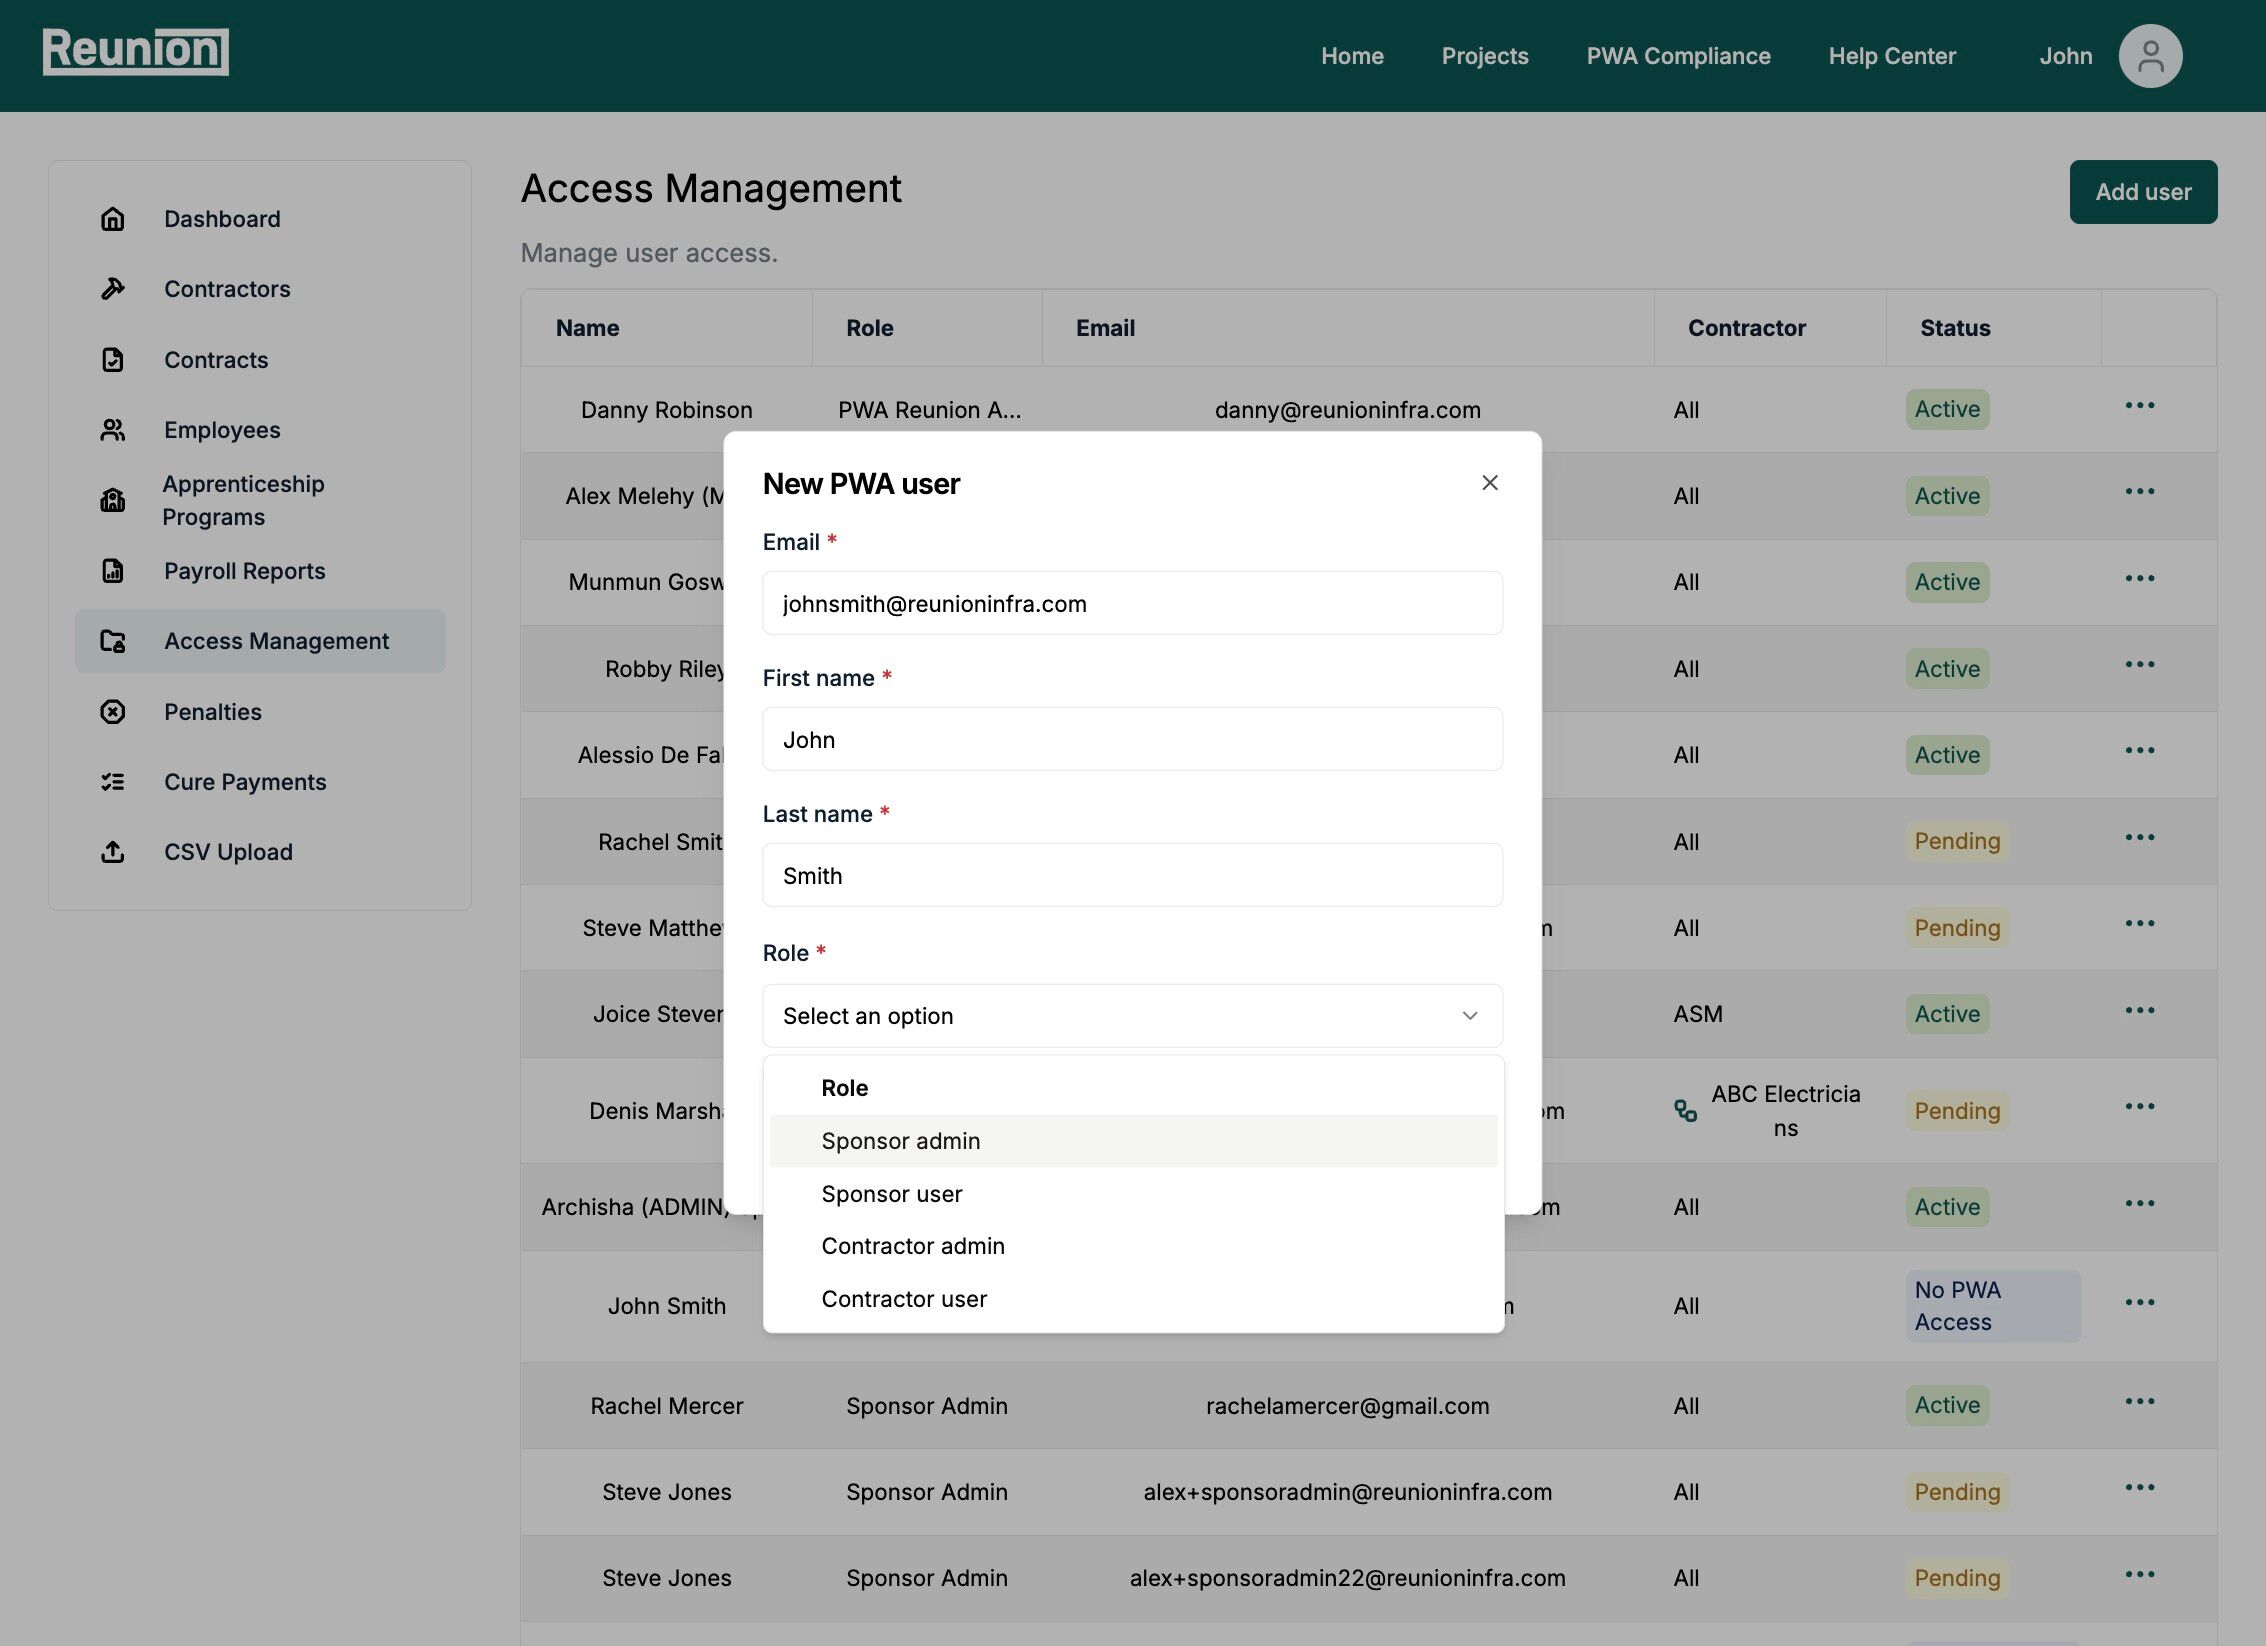Pick Contractor admin in role options
The image size is (2266, 1646).
point(913,1246)
